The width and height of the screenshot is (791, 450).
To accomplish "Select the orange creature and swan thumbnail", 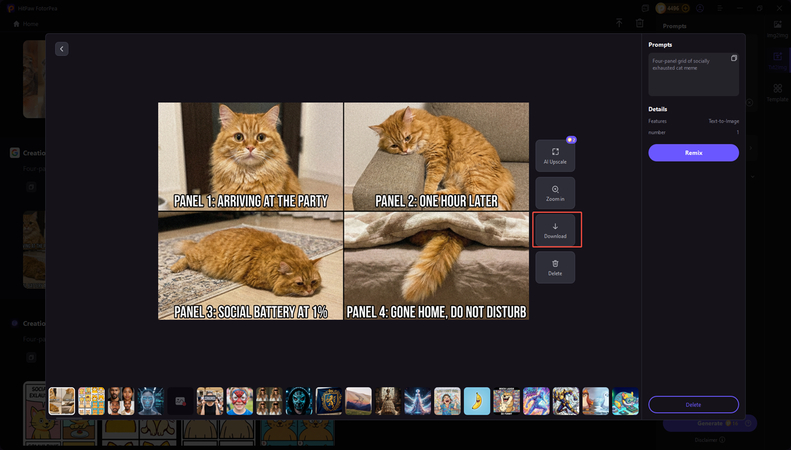I will (596, 401).
